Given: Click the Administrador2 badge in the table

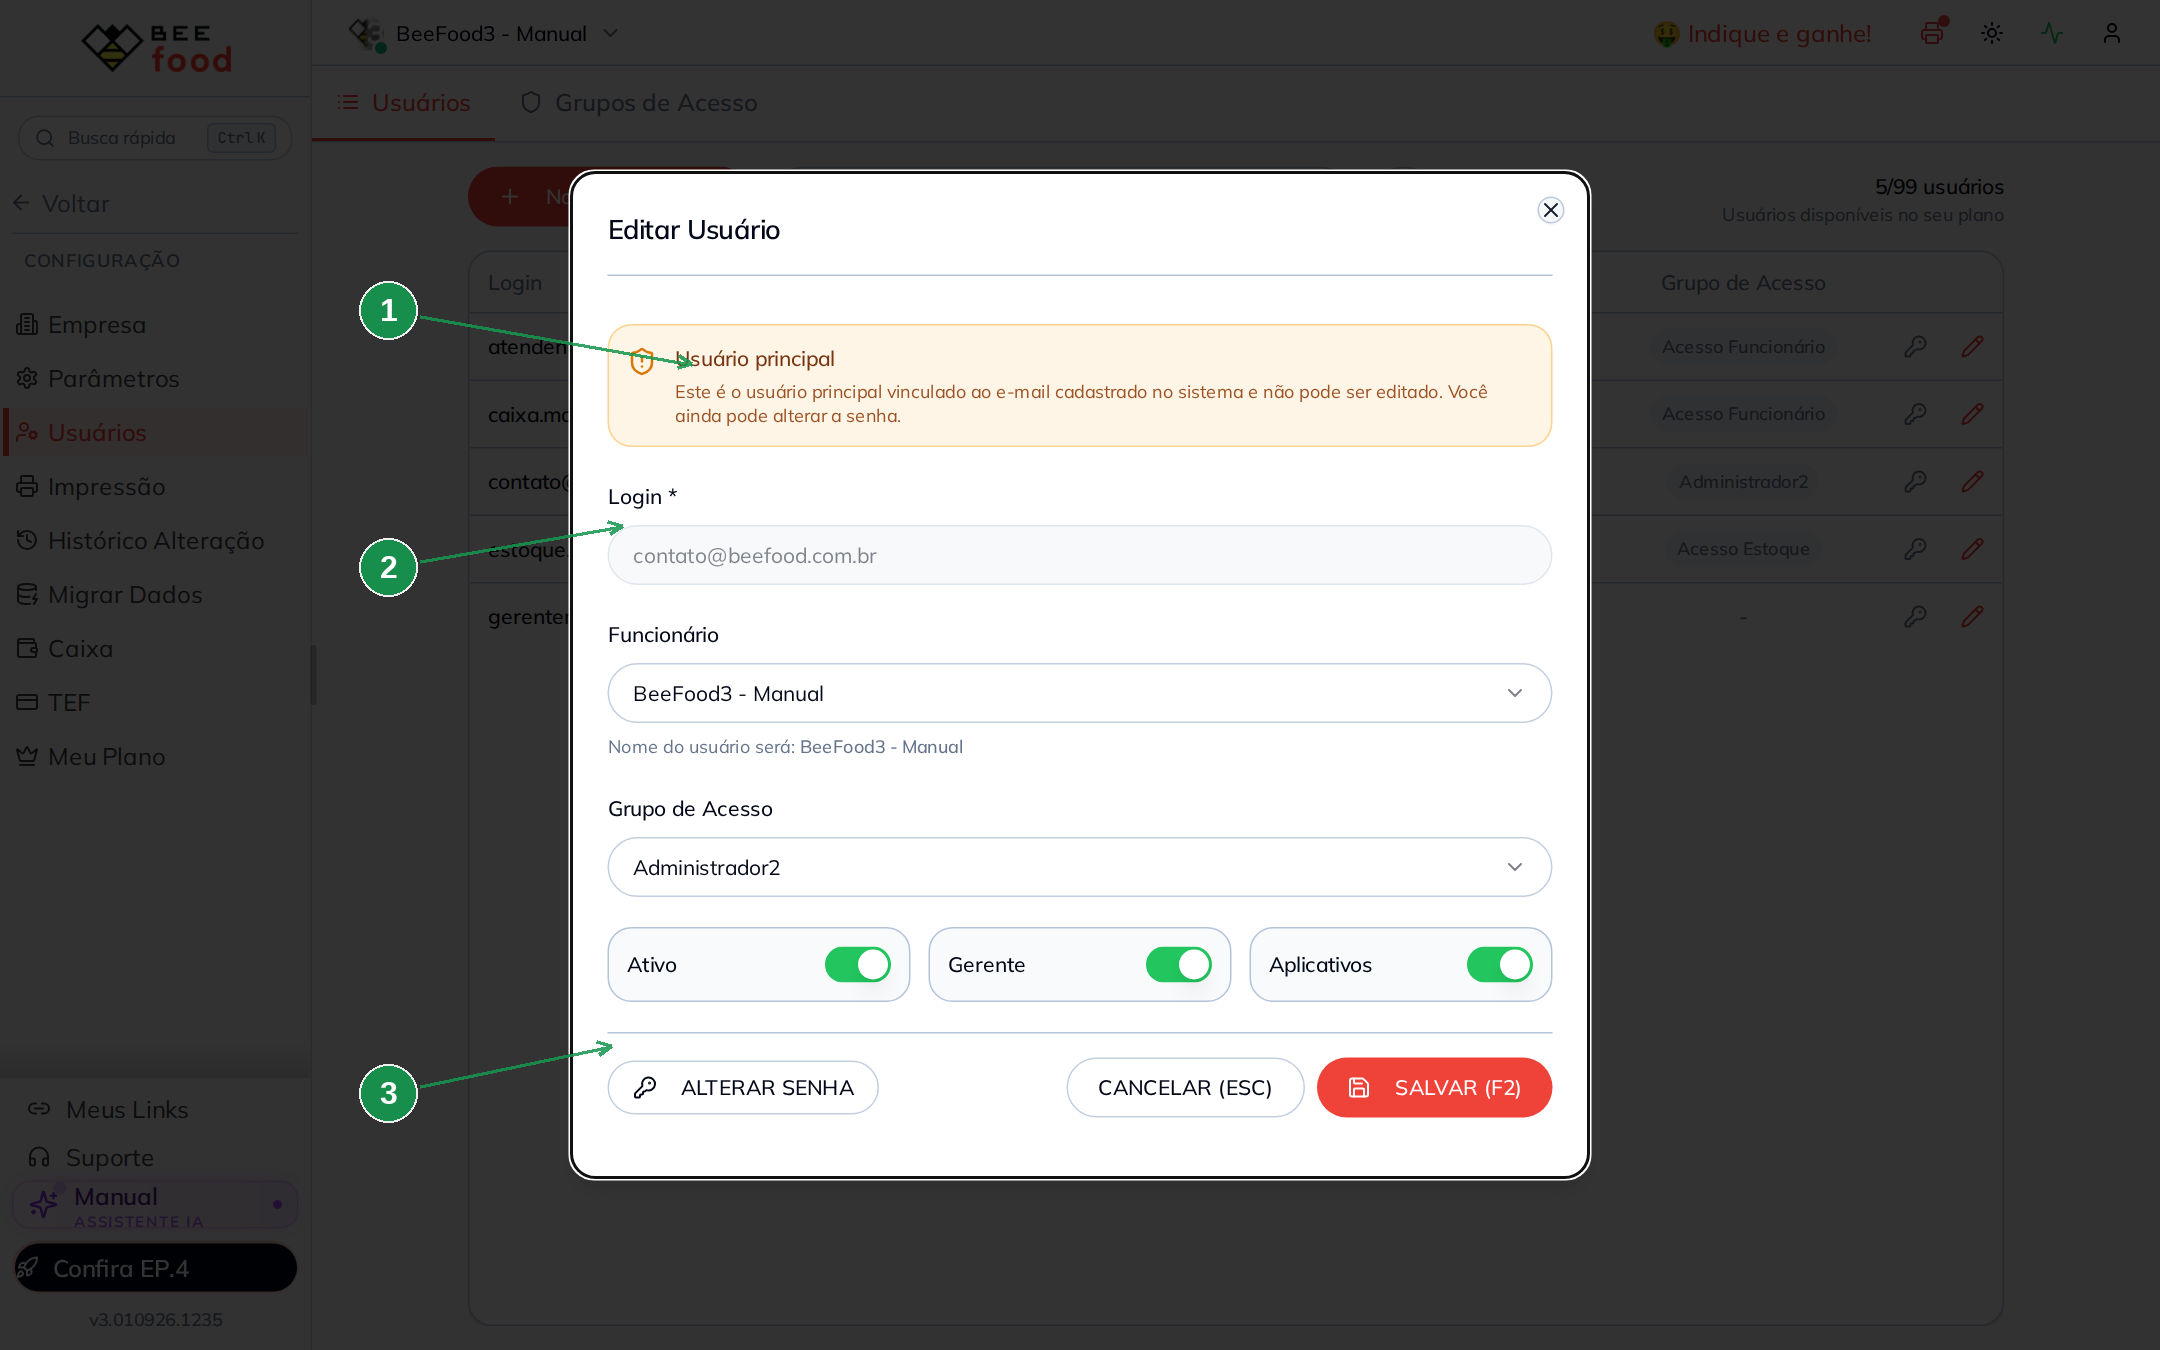Looking at the screenshot, I should (x=1743, y=482).
